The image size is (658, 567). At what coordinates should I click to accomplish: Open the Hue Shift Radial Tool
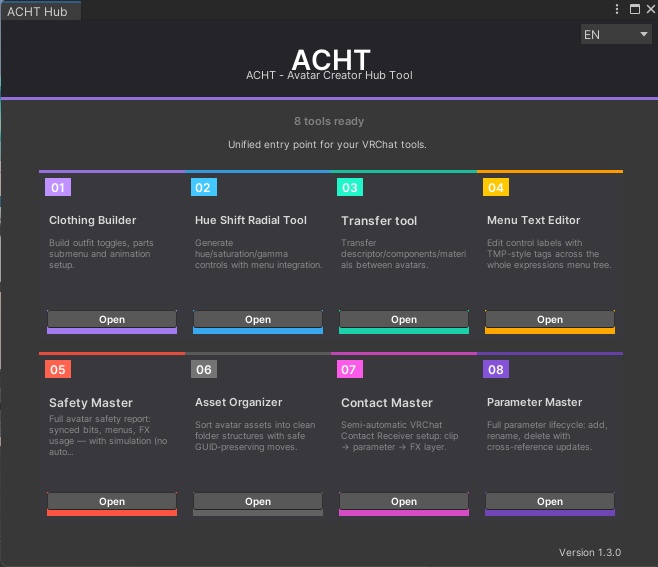coord(258,319)
